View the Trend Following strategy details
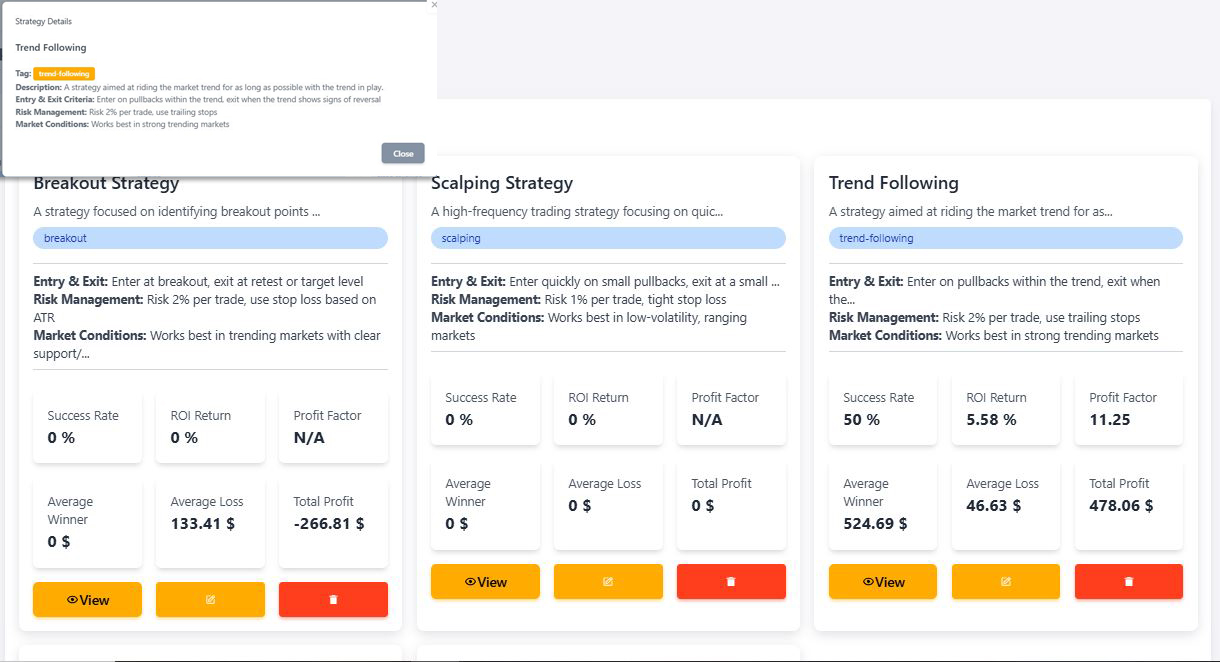Screen dimensions: 1220x662 tap(883, 581)
